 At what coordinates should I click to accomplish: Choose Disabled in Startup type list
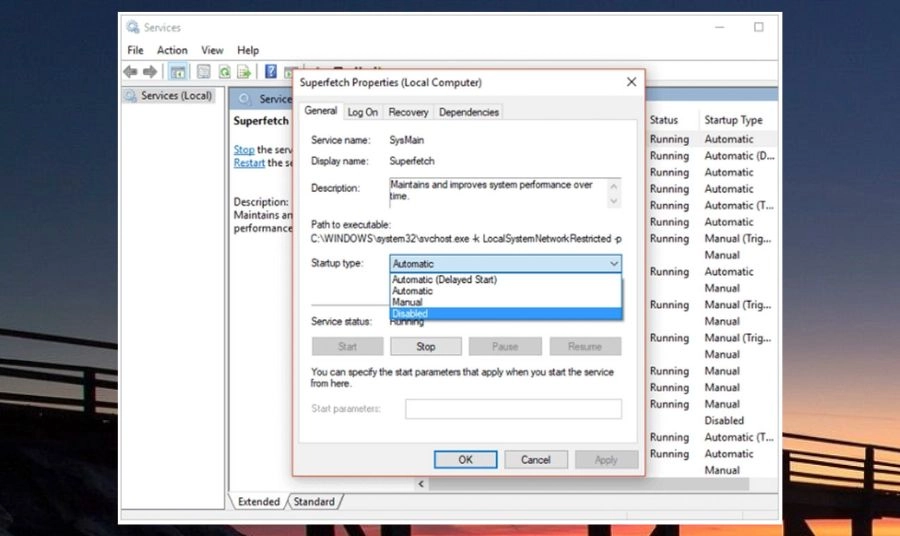505,313
